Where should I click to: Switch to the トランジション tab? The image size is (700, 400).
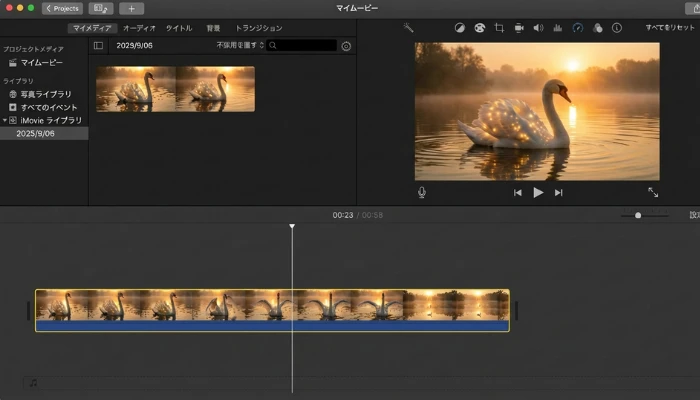258,28
